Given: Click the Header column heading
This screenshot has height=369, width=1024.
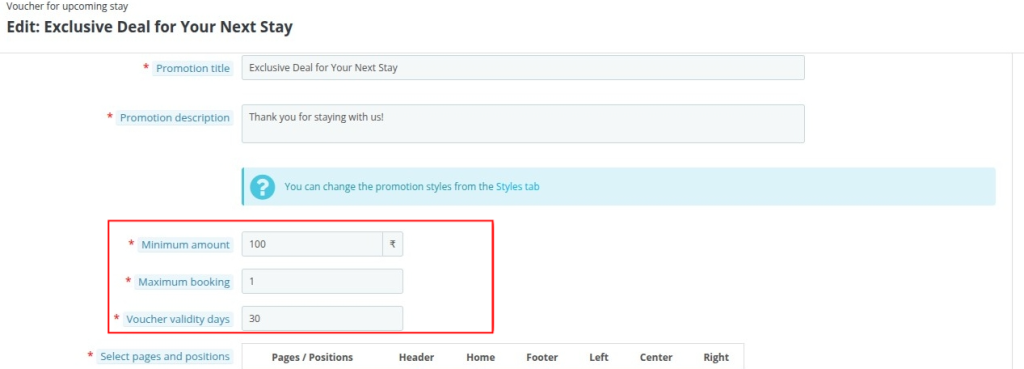Looking at the screenshot, I should [417, 357].
